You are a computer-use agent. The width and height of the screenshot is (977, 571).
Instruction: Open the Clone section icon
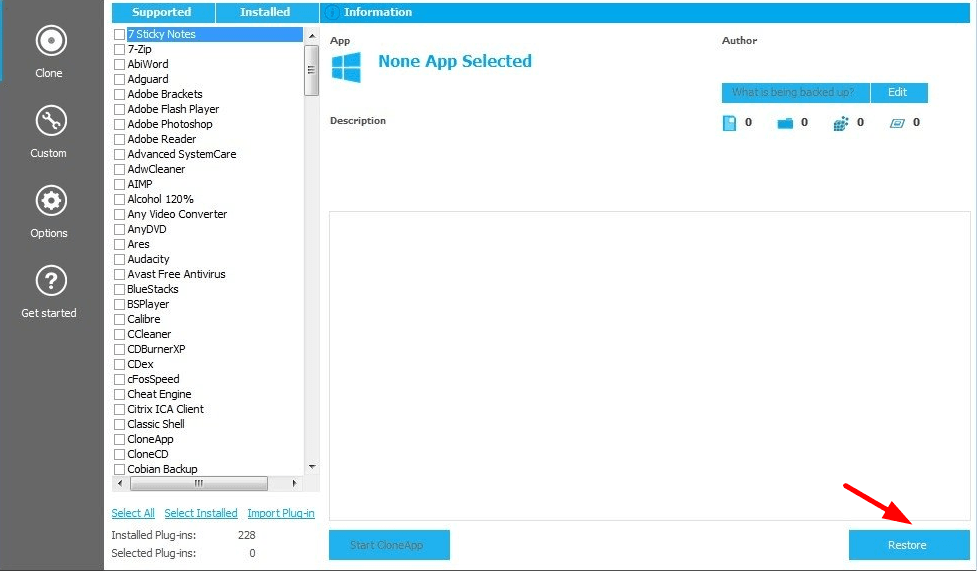51,41
